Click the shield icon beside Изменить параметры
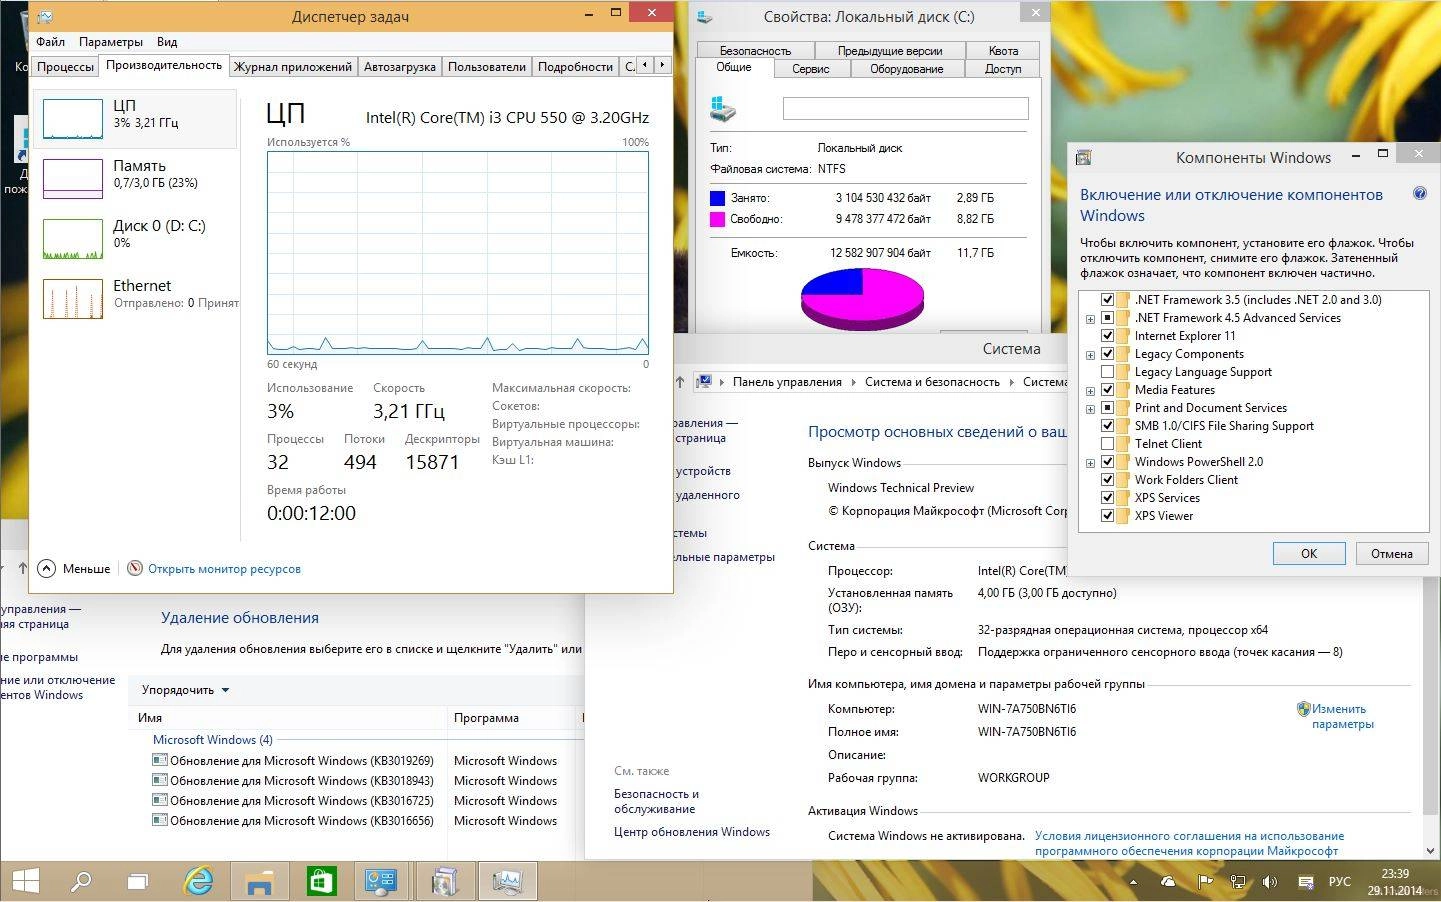This screenshot has height=902, width=1441. point(1303,709)
